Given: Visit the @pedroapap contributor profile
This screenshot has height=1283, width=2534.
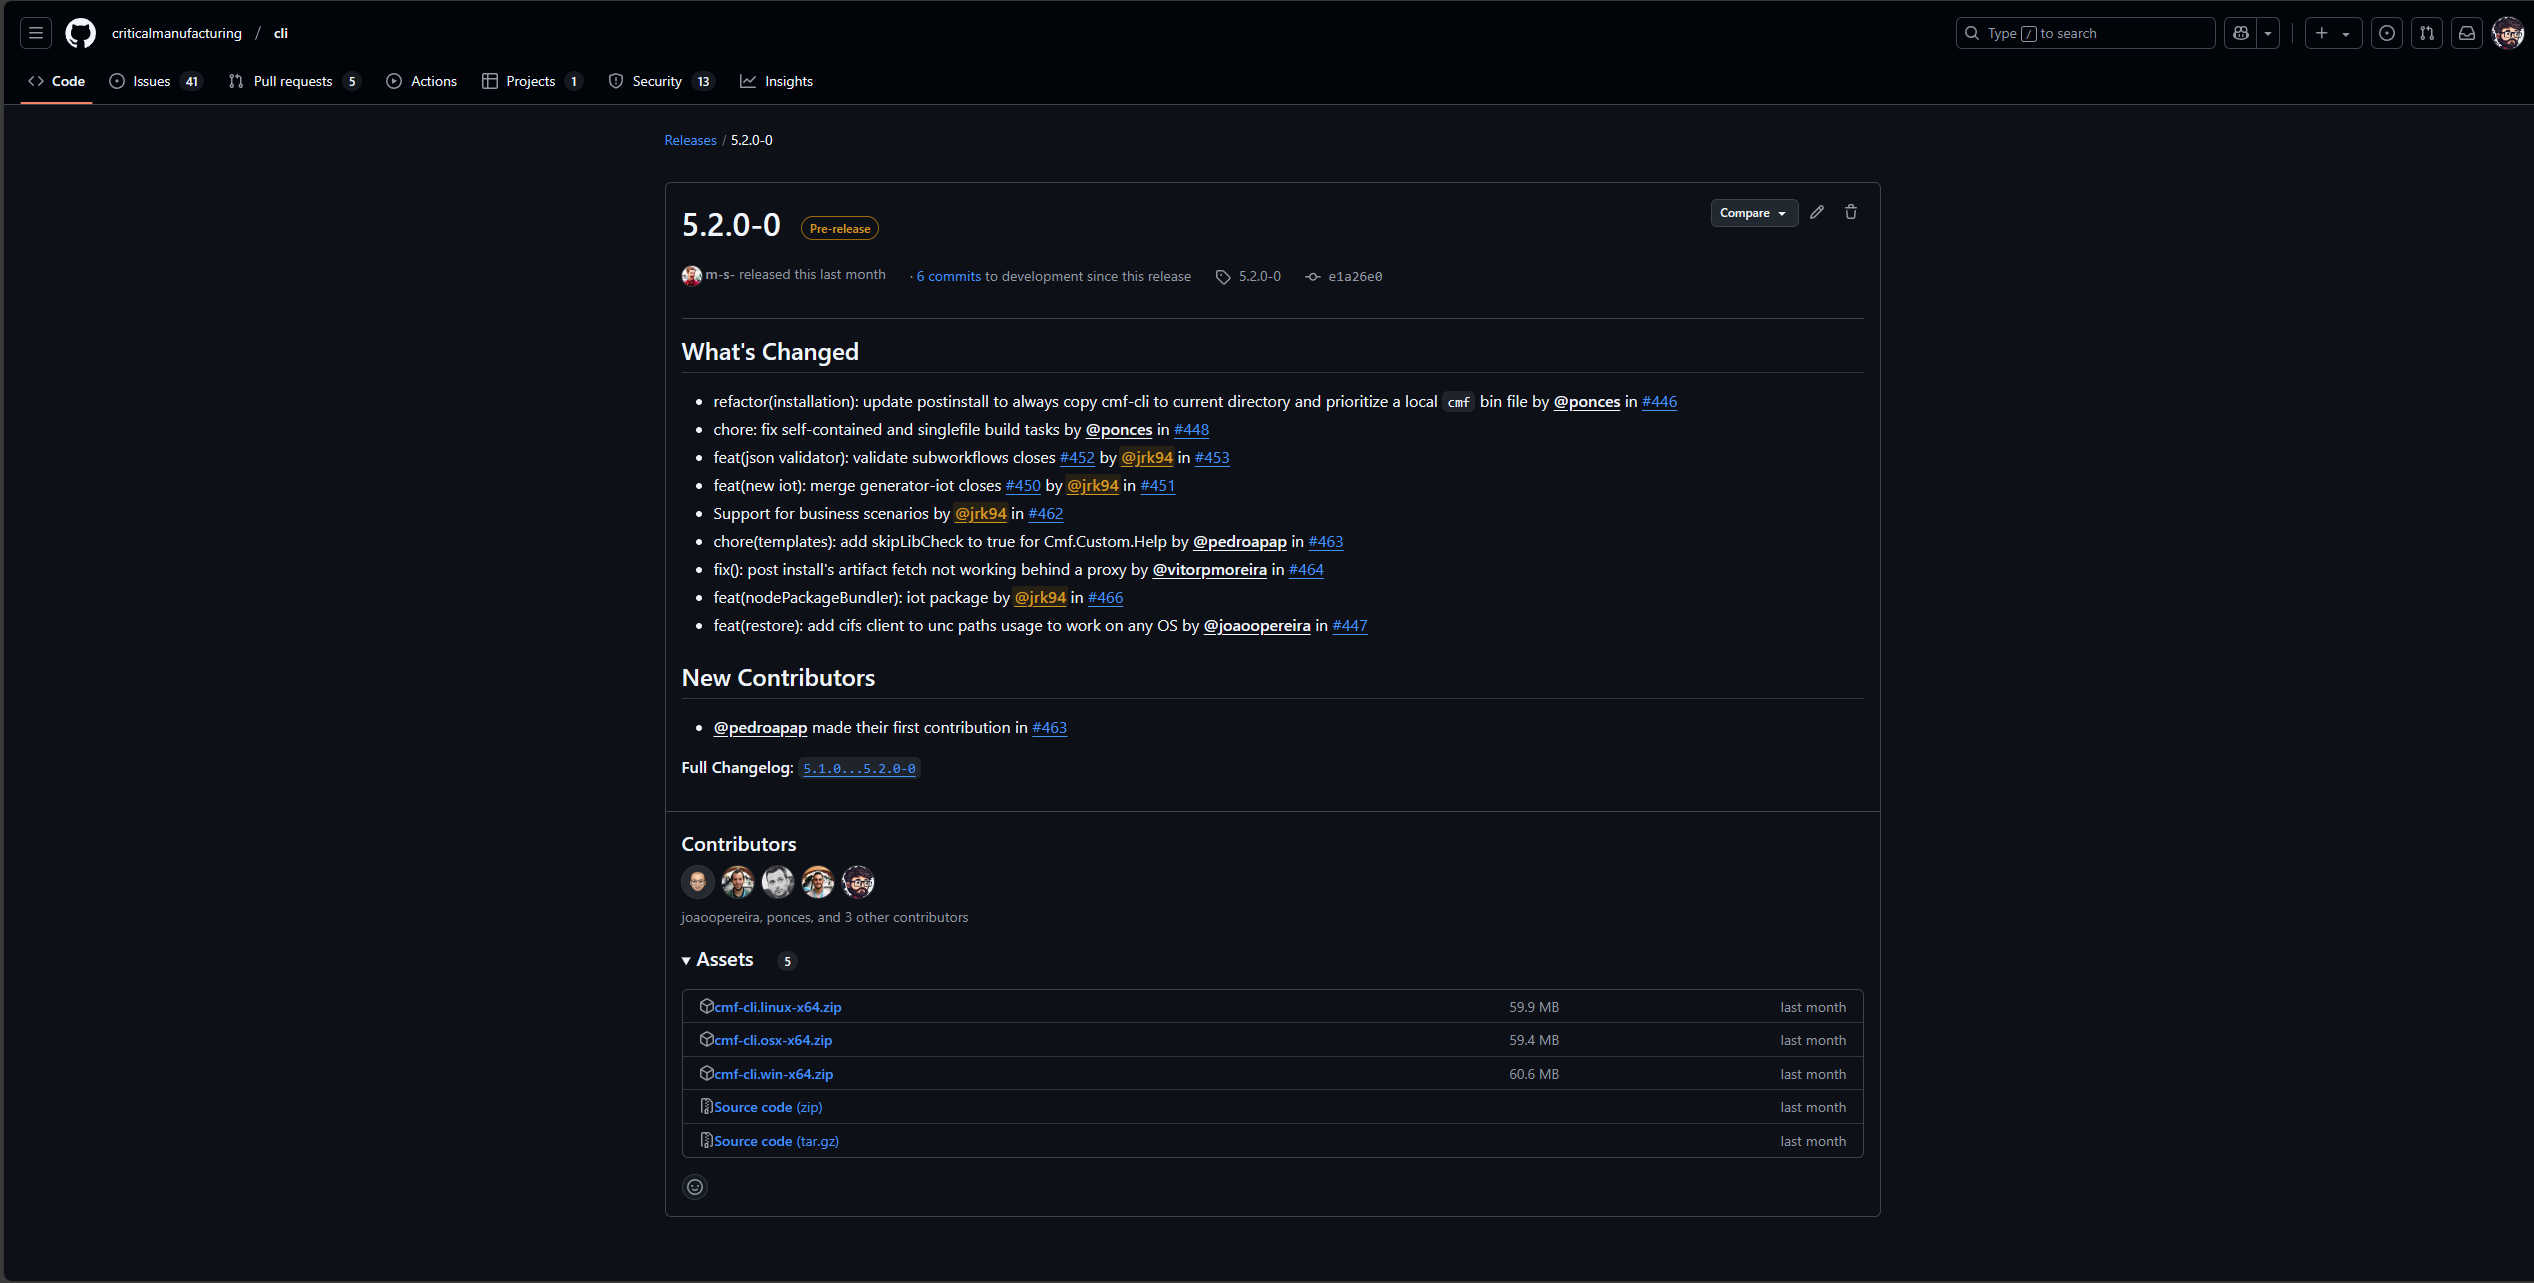Looking at the screenshot, I should tap(759, 728).
